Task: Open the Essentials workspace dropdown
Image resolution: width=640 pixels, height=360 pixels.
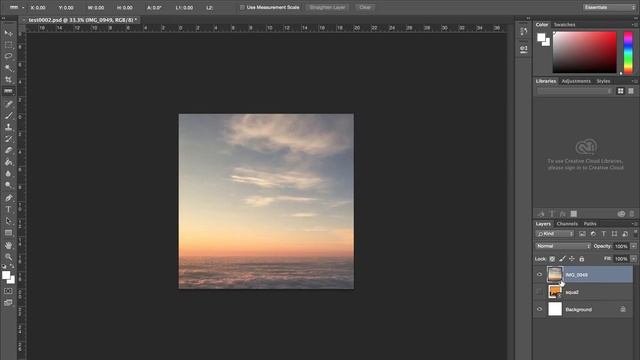Action: [x=609, y=7]
